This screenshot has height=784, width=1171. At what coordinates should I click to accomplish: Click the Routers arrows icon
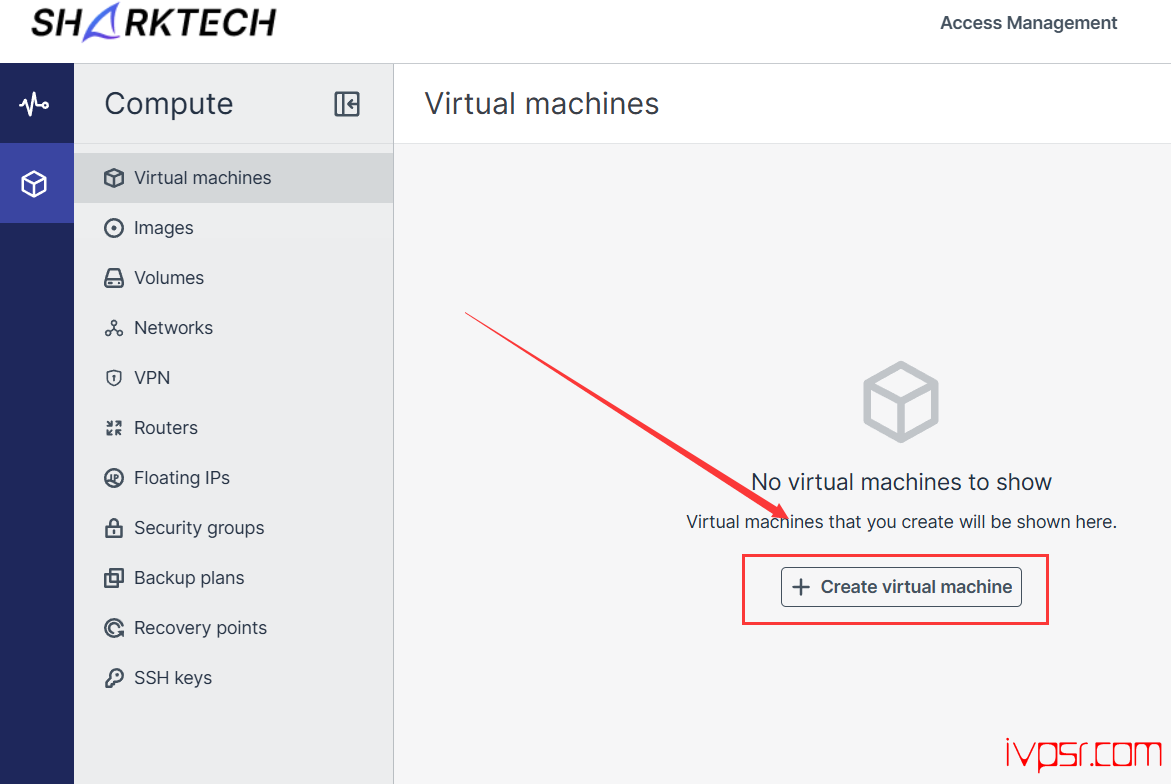tap(114, 428)
